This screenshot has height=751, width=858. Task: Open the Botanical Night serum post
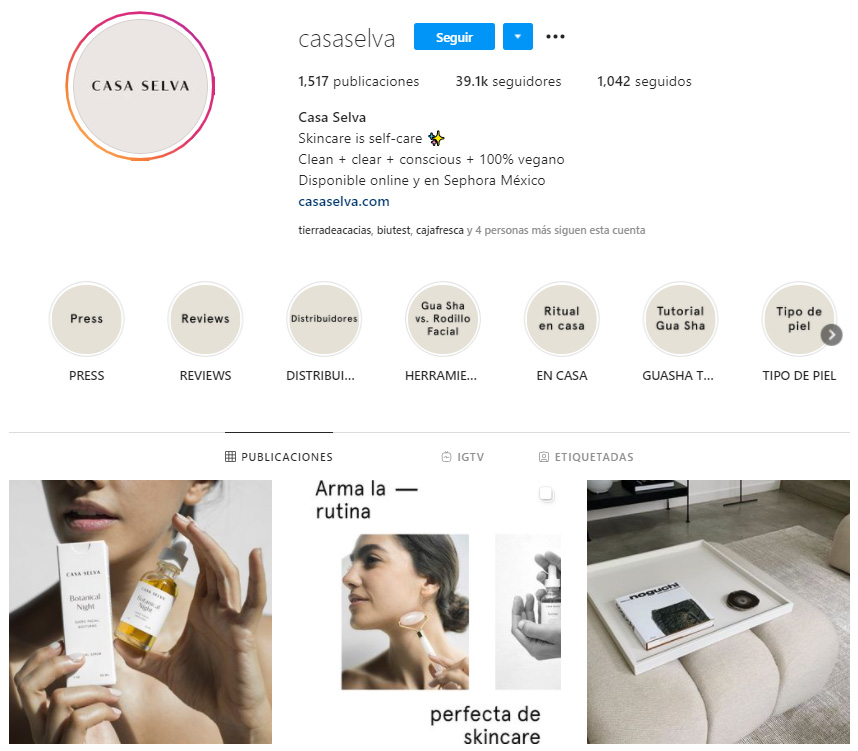[140, 612]
